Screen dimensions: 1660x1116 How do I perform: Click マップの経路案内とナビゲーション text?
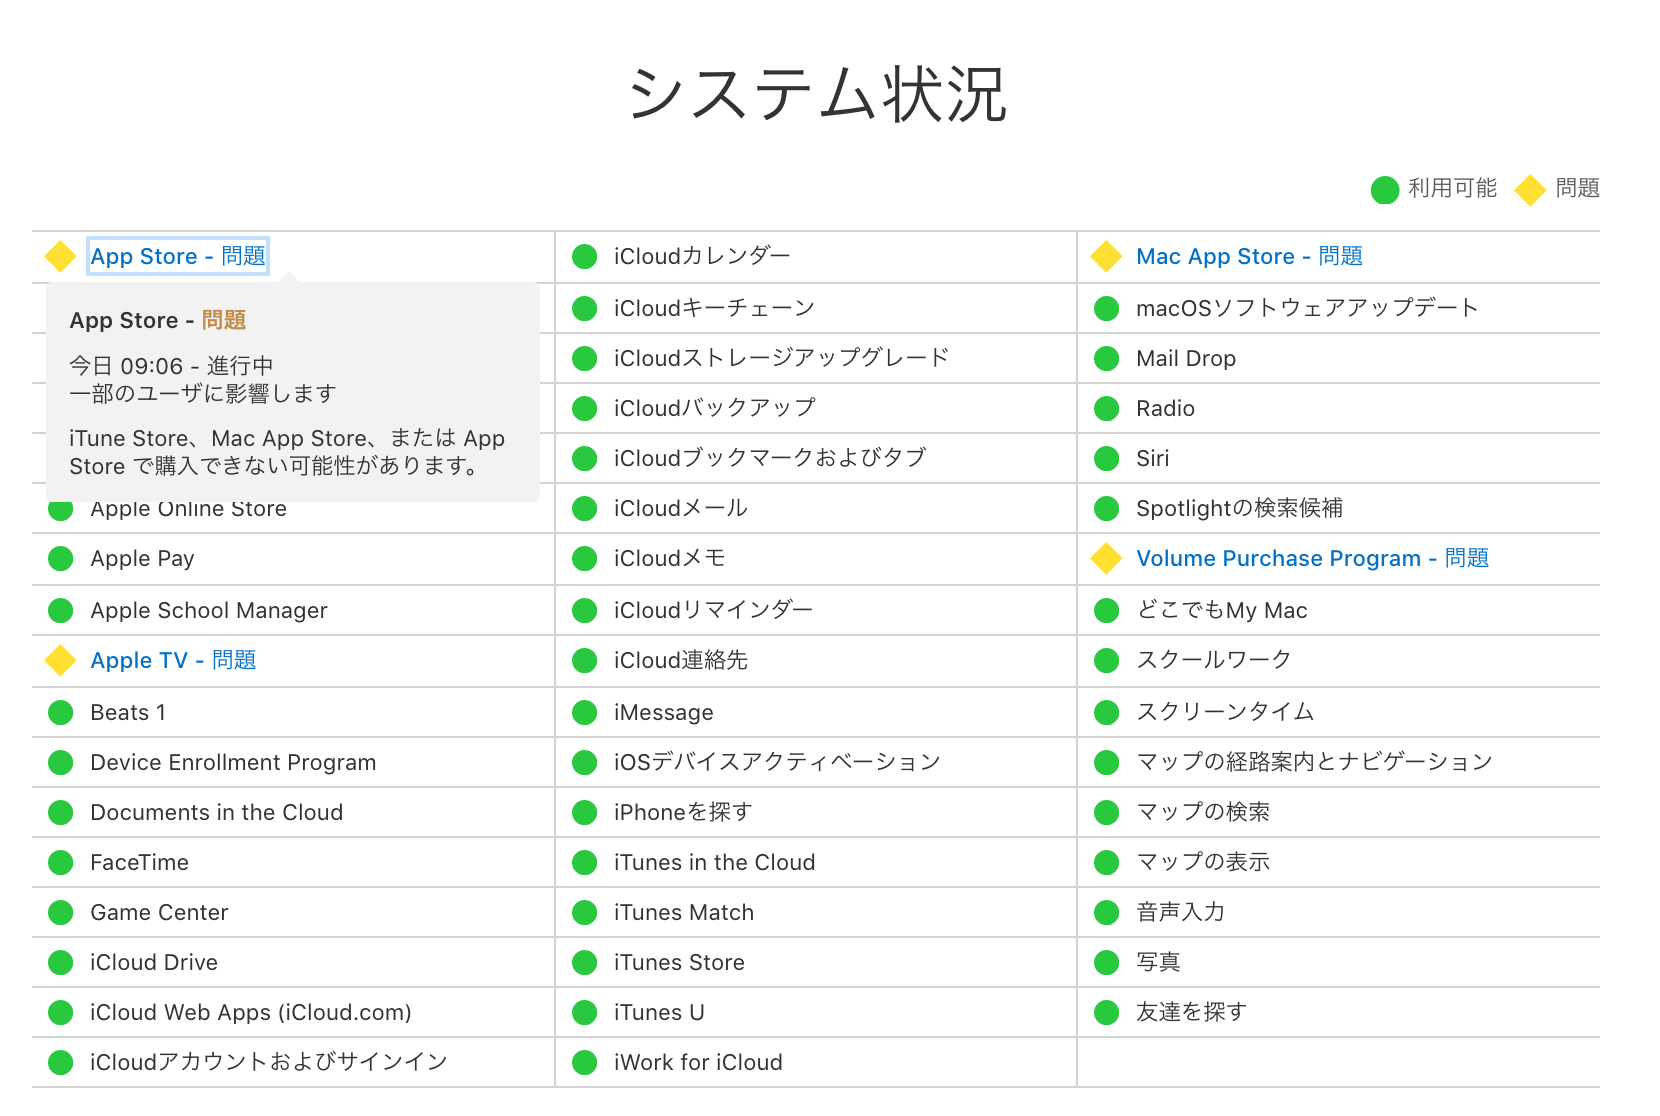1315,763
